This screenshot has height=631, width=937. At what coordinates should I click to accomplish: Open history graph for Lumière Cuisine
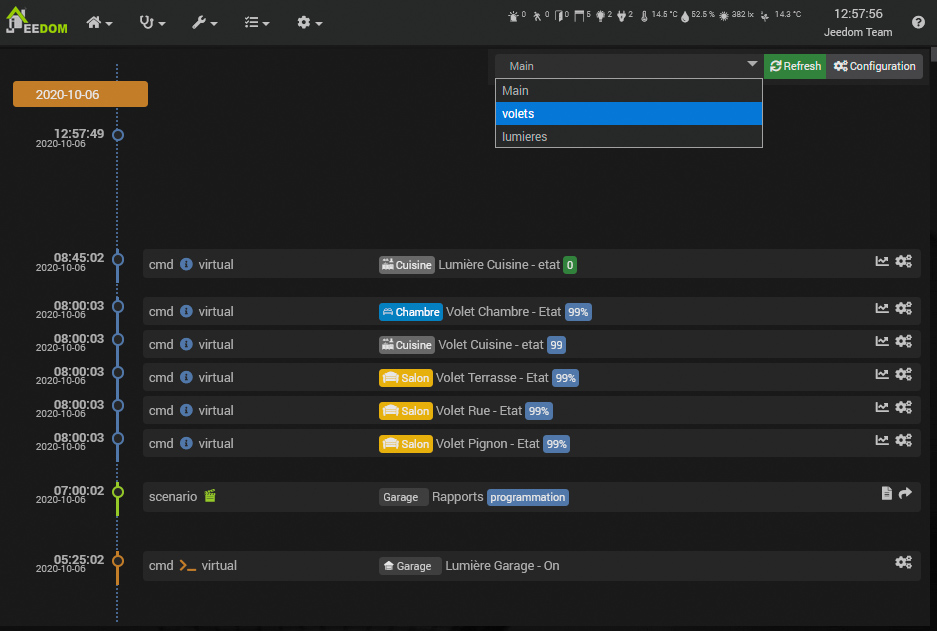tap(881, 261)
